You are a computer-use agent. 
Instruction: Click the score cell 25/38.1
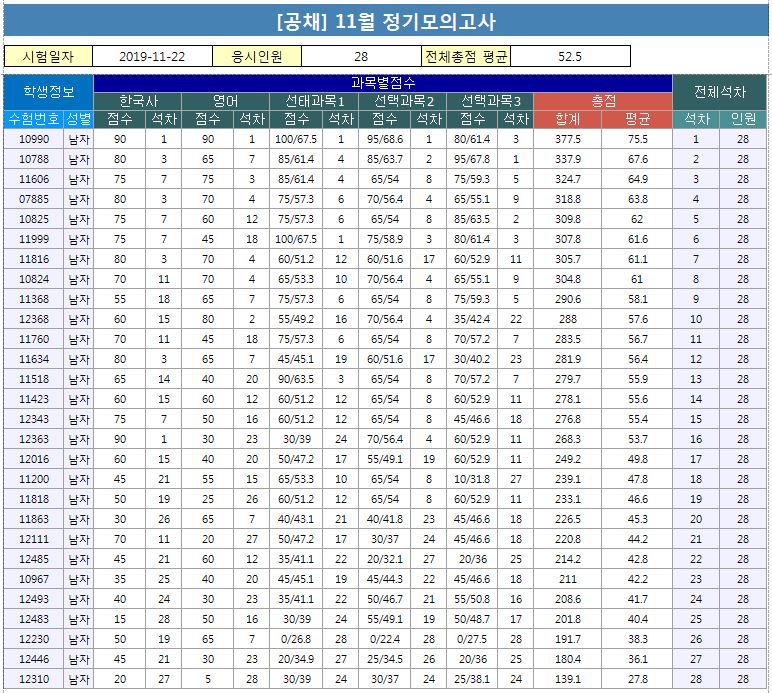pyautogui.click(x=472, y=679)
